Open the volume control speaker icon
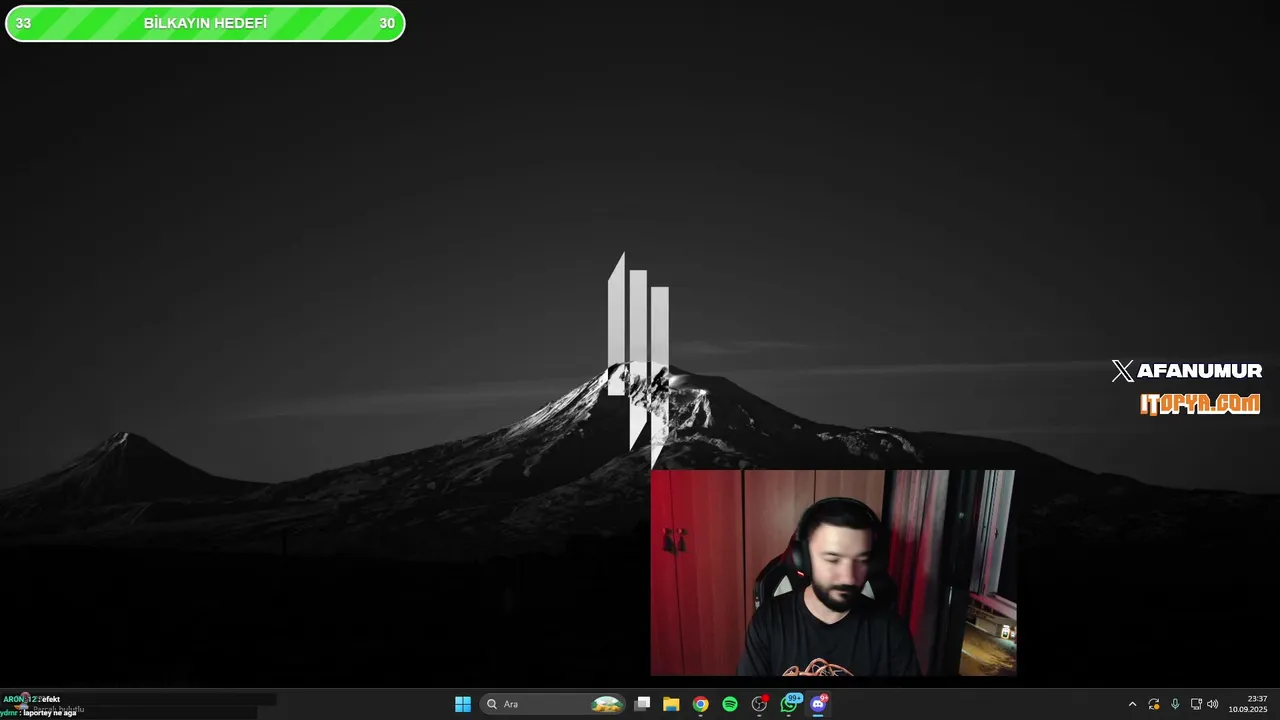This screenshot has height=720, width=1280. (x=1213, y=704)
